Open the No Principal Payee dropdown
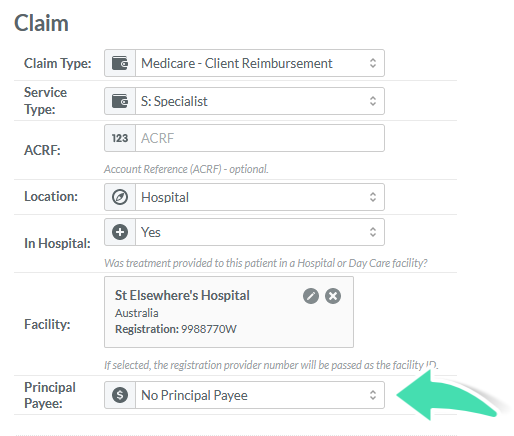Image resolution: width=514 pixels, height=436 pixels. (x=260, y=395)
